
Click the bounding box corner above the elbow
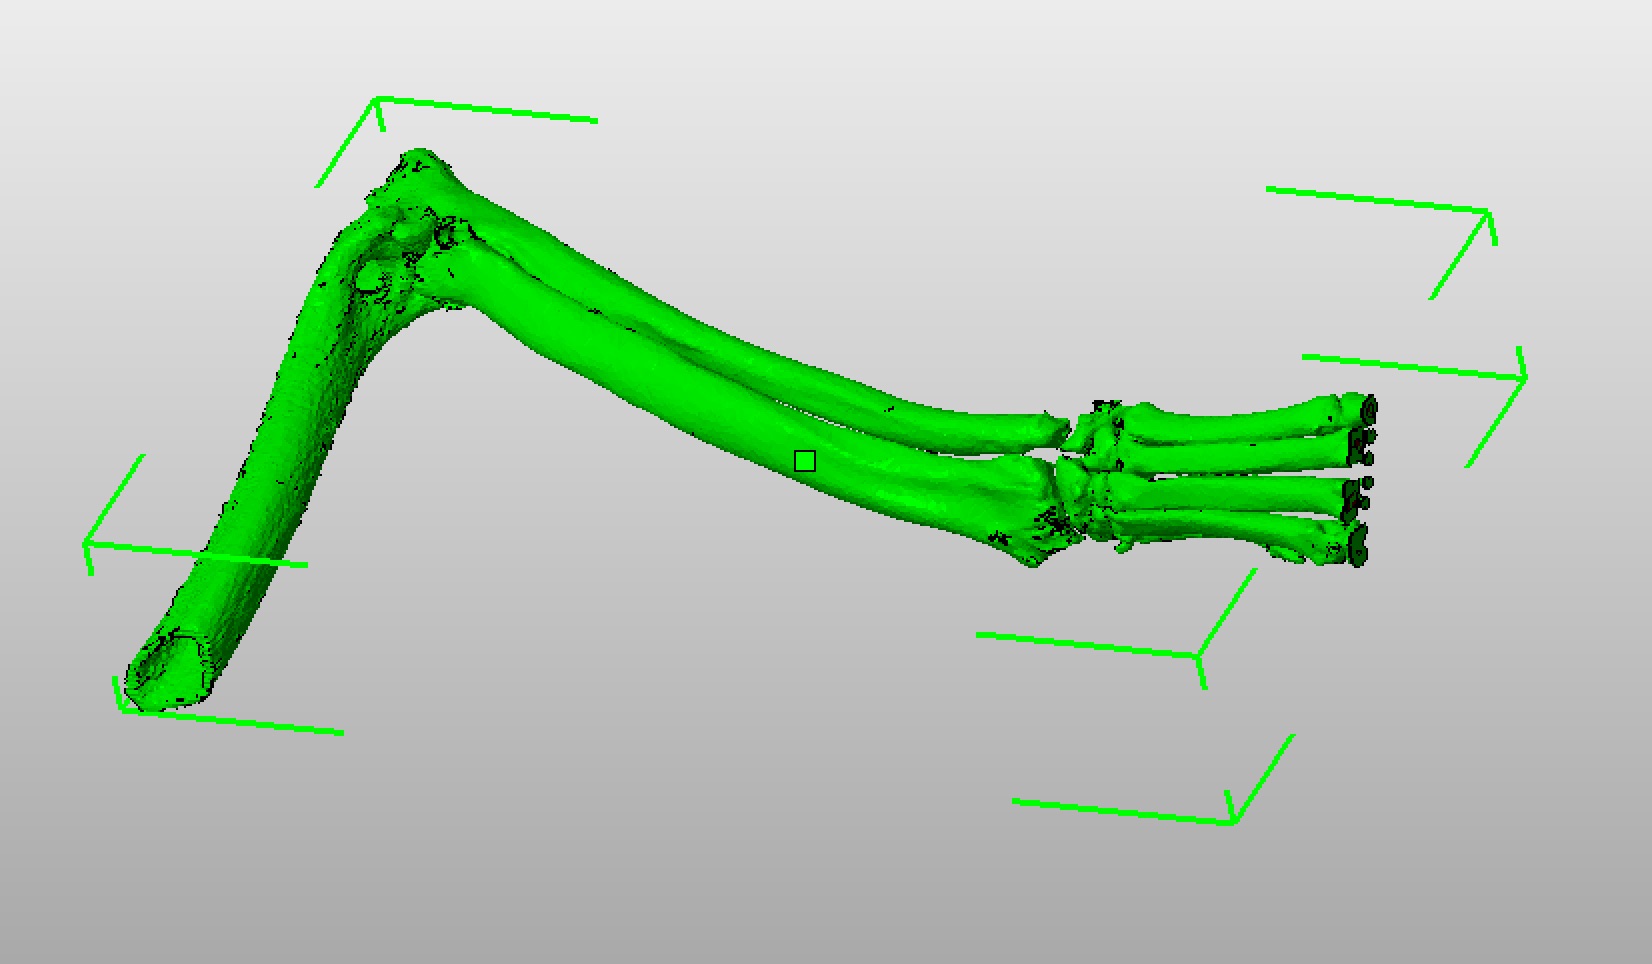[x=377, y=100]
